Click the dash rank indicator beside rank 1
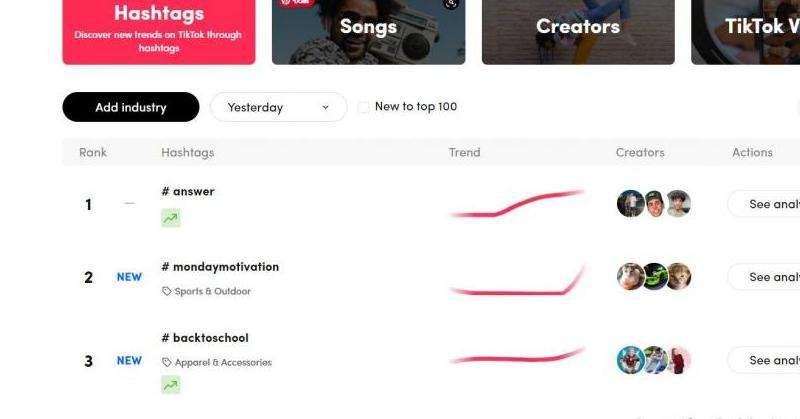The height and width of the screenshot is (419, 800). point(130,203)
